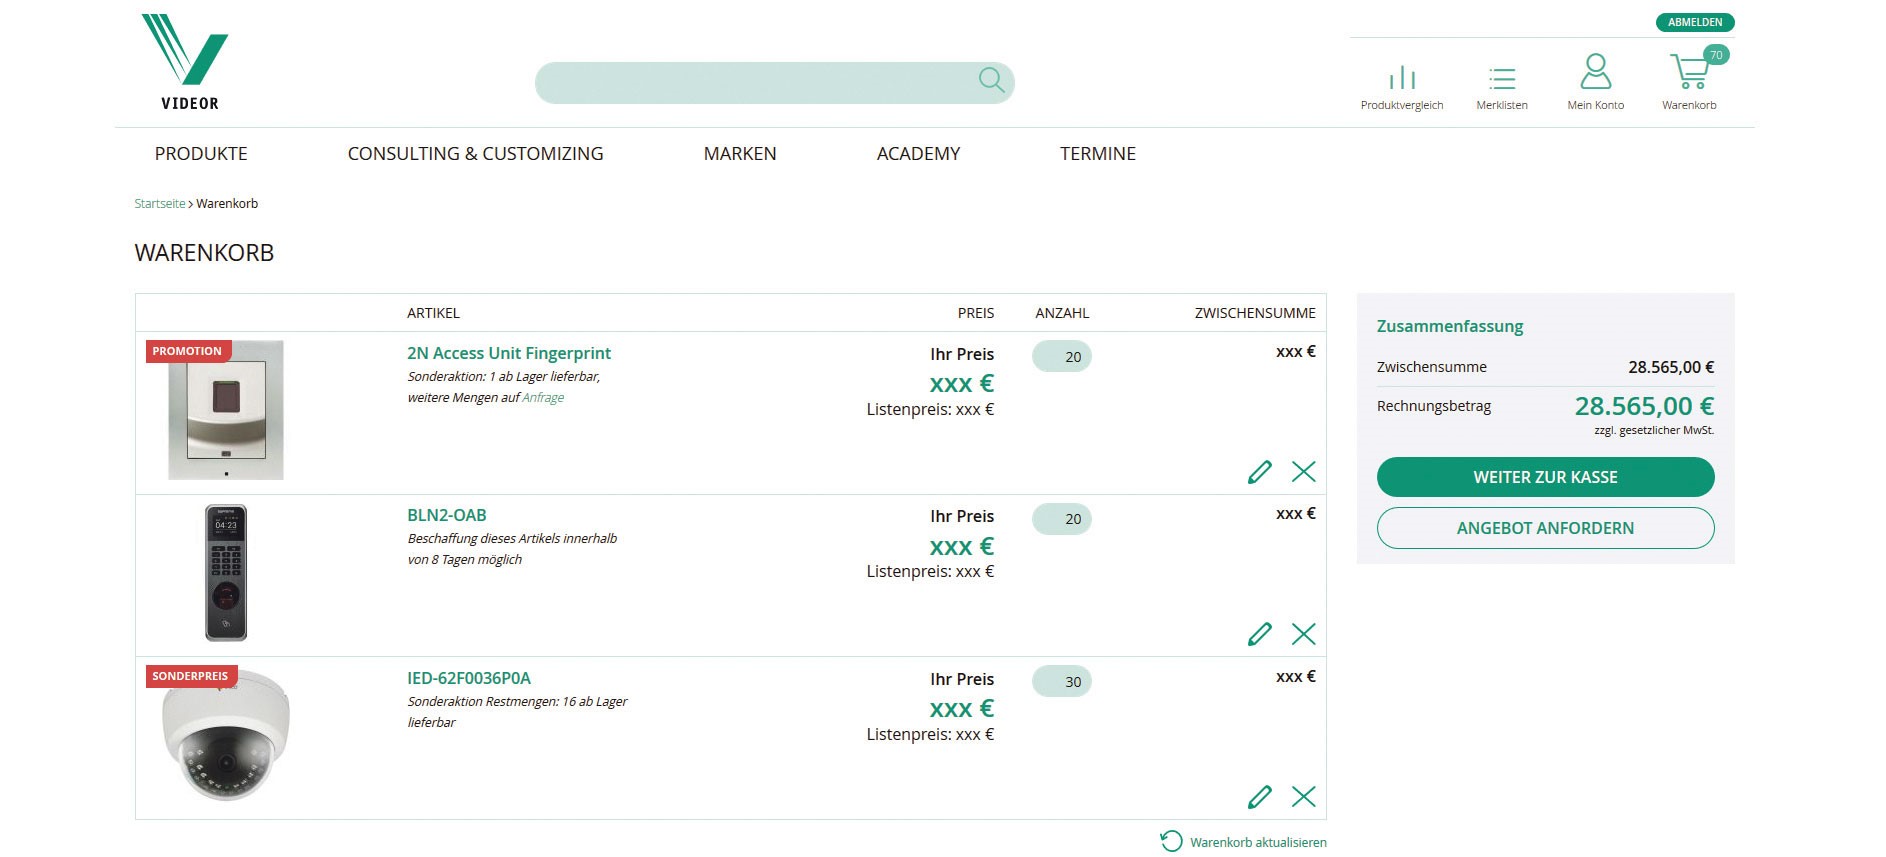Click 'Sonderaktion Restmengen: 16 ab Lager' text
Image resolution: width=1886 pixels, height=857 pixels.
(517, 702)
